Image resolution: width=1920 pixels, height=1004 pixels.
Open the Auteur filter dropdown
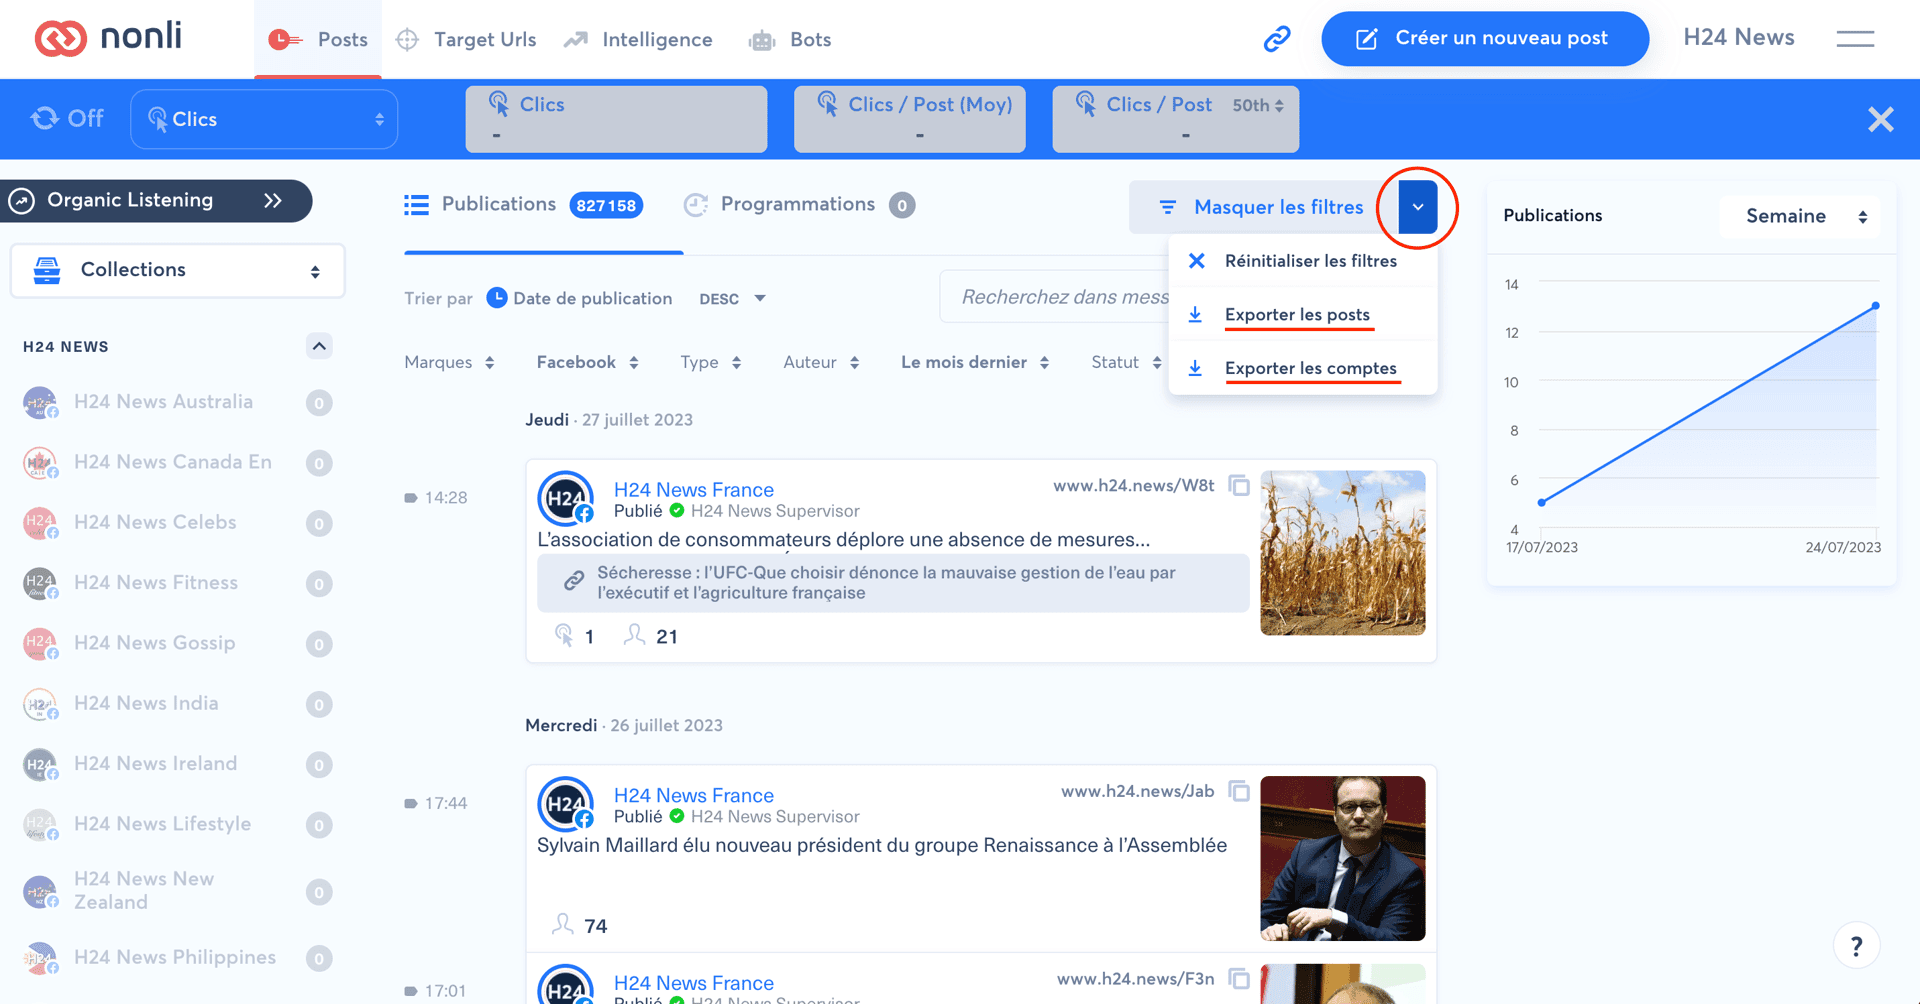822,362
